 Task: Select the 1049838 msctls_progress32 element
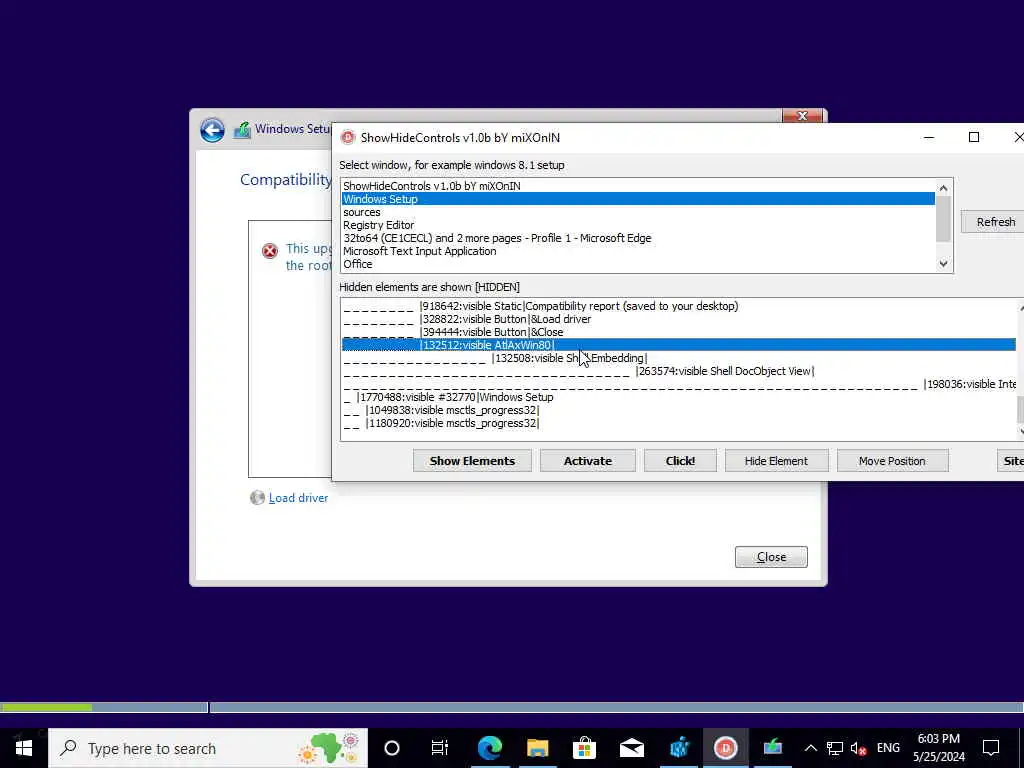(x=679, y=410)
